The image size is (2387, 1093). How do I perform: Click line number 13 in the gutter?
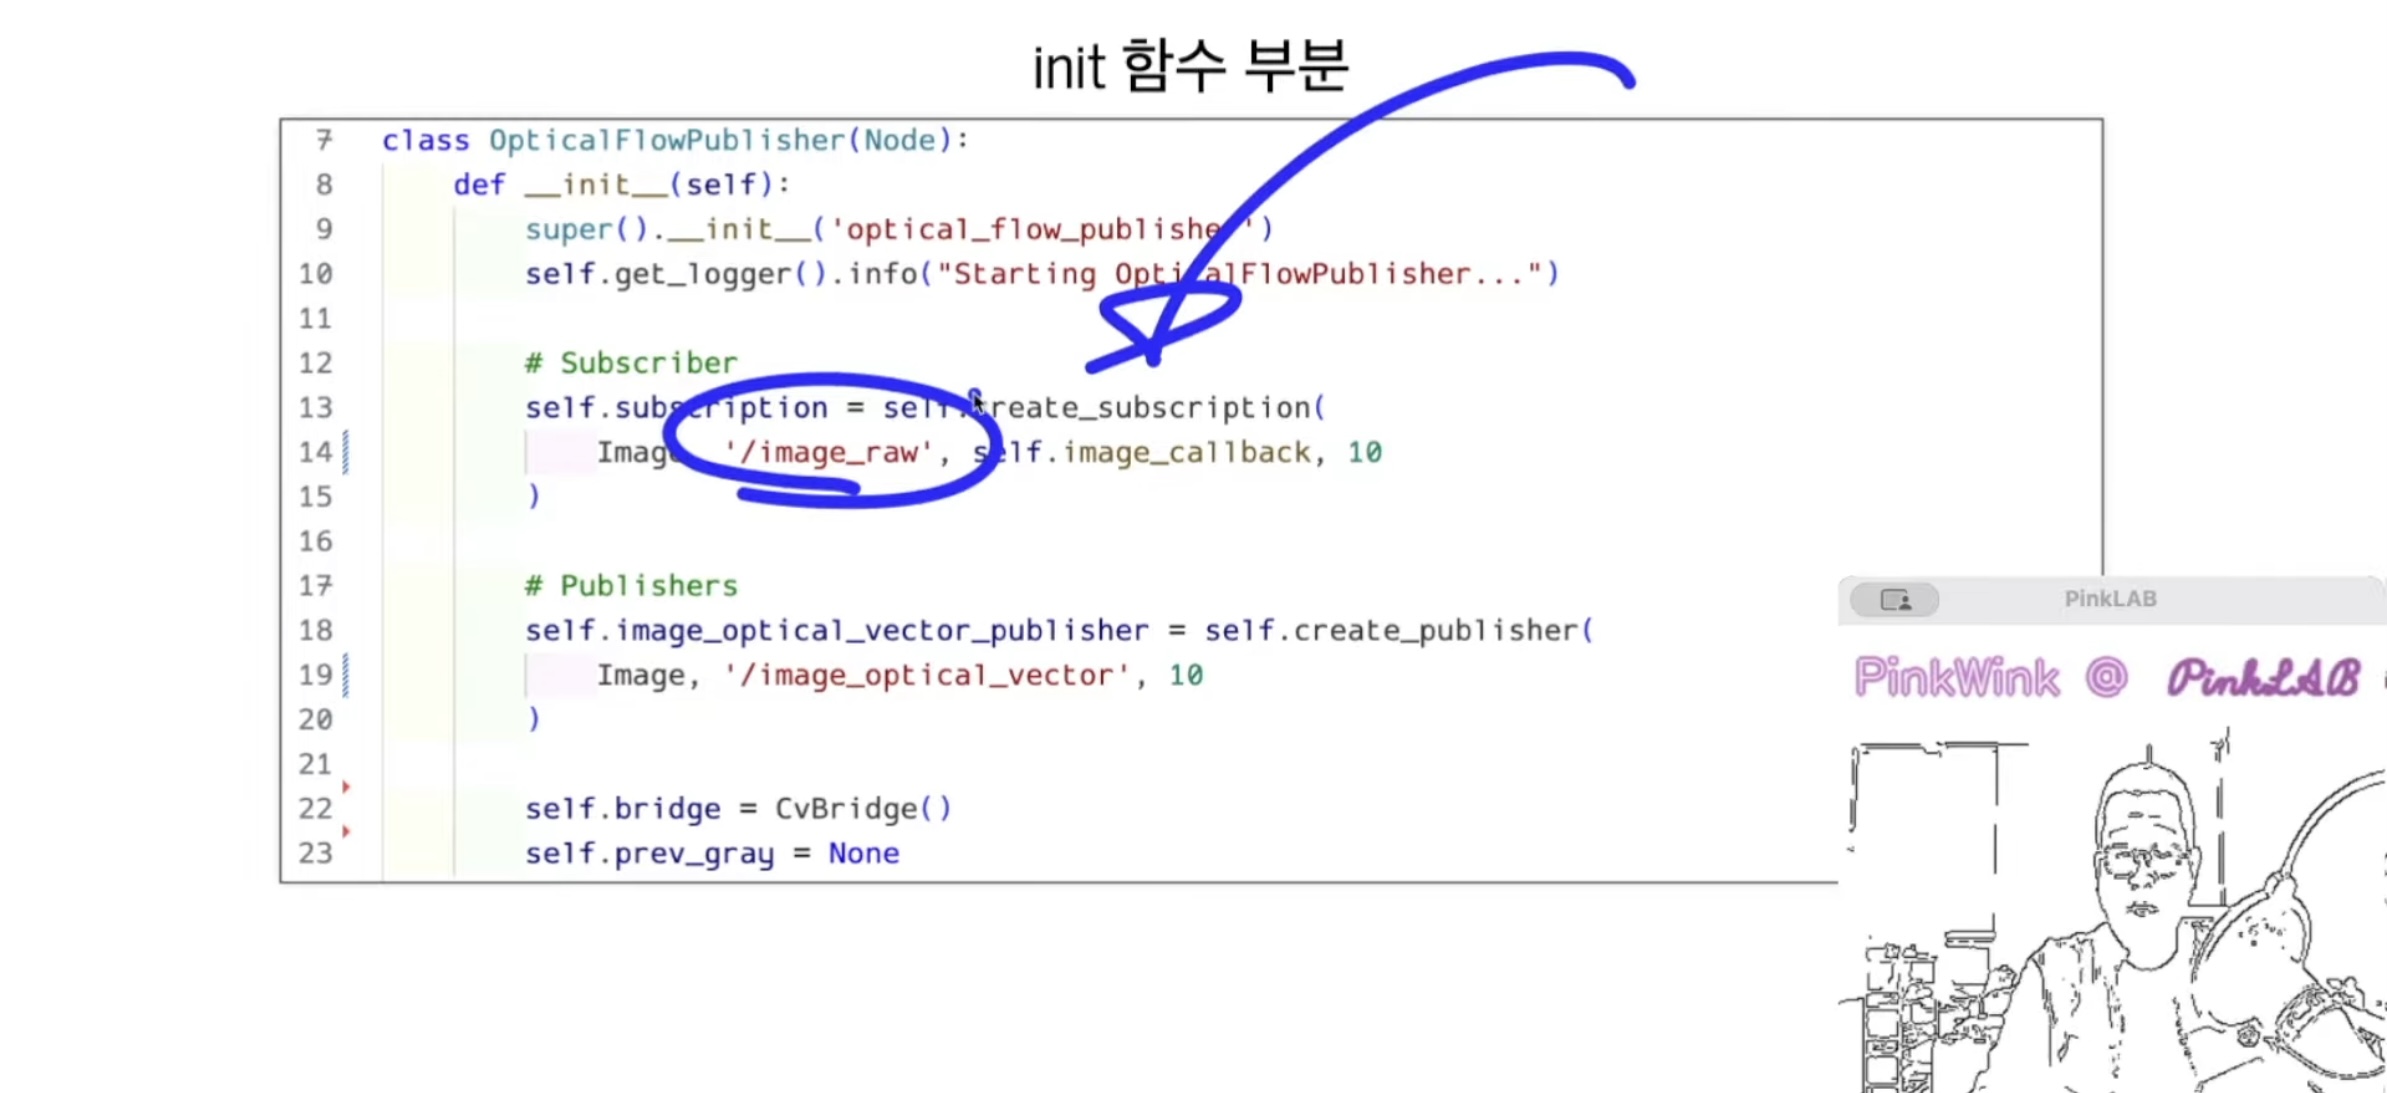tap(316, 408)
